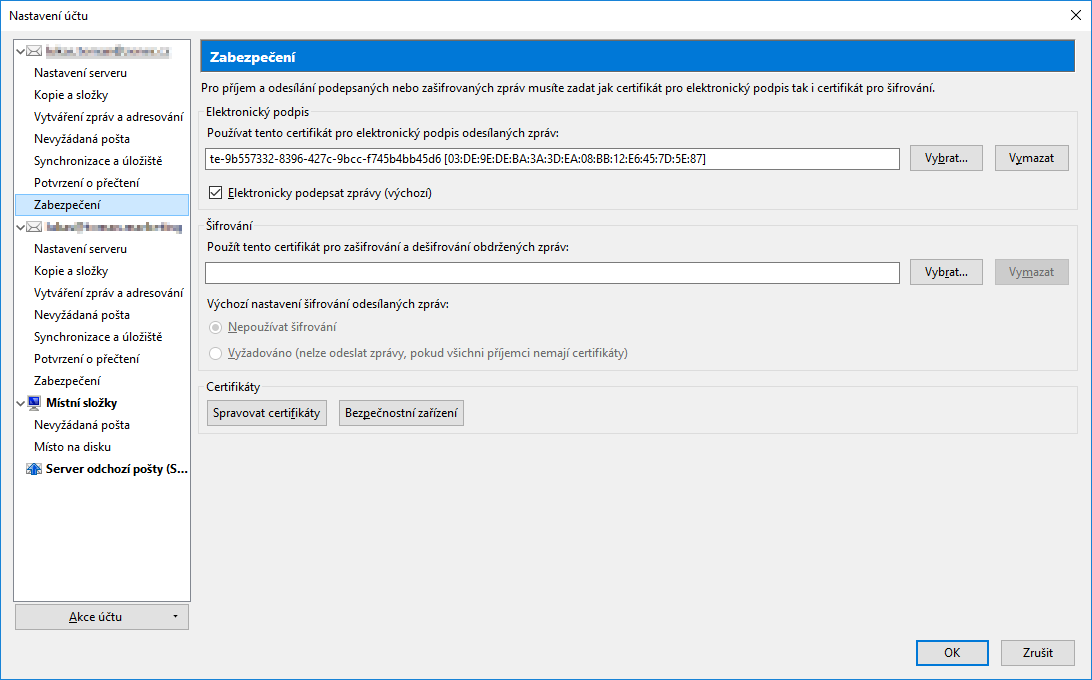Collapse the second email account tree
This screenshot has width=1092, height=680.
(x=21, y=227)
